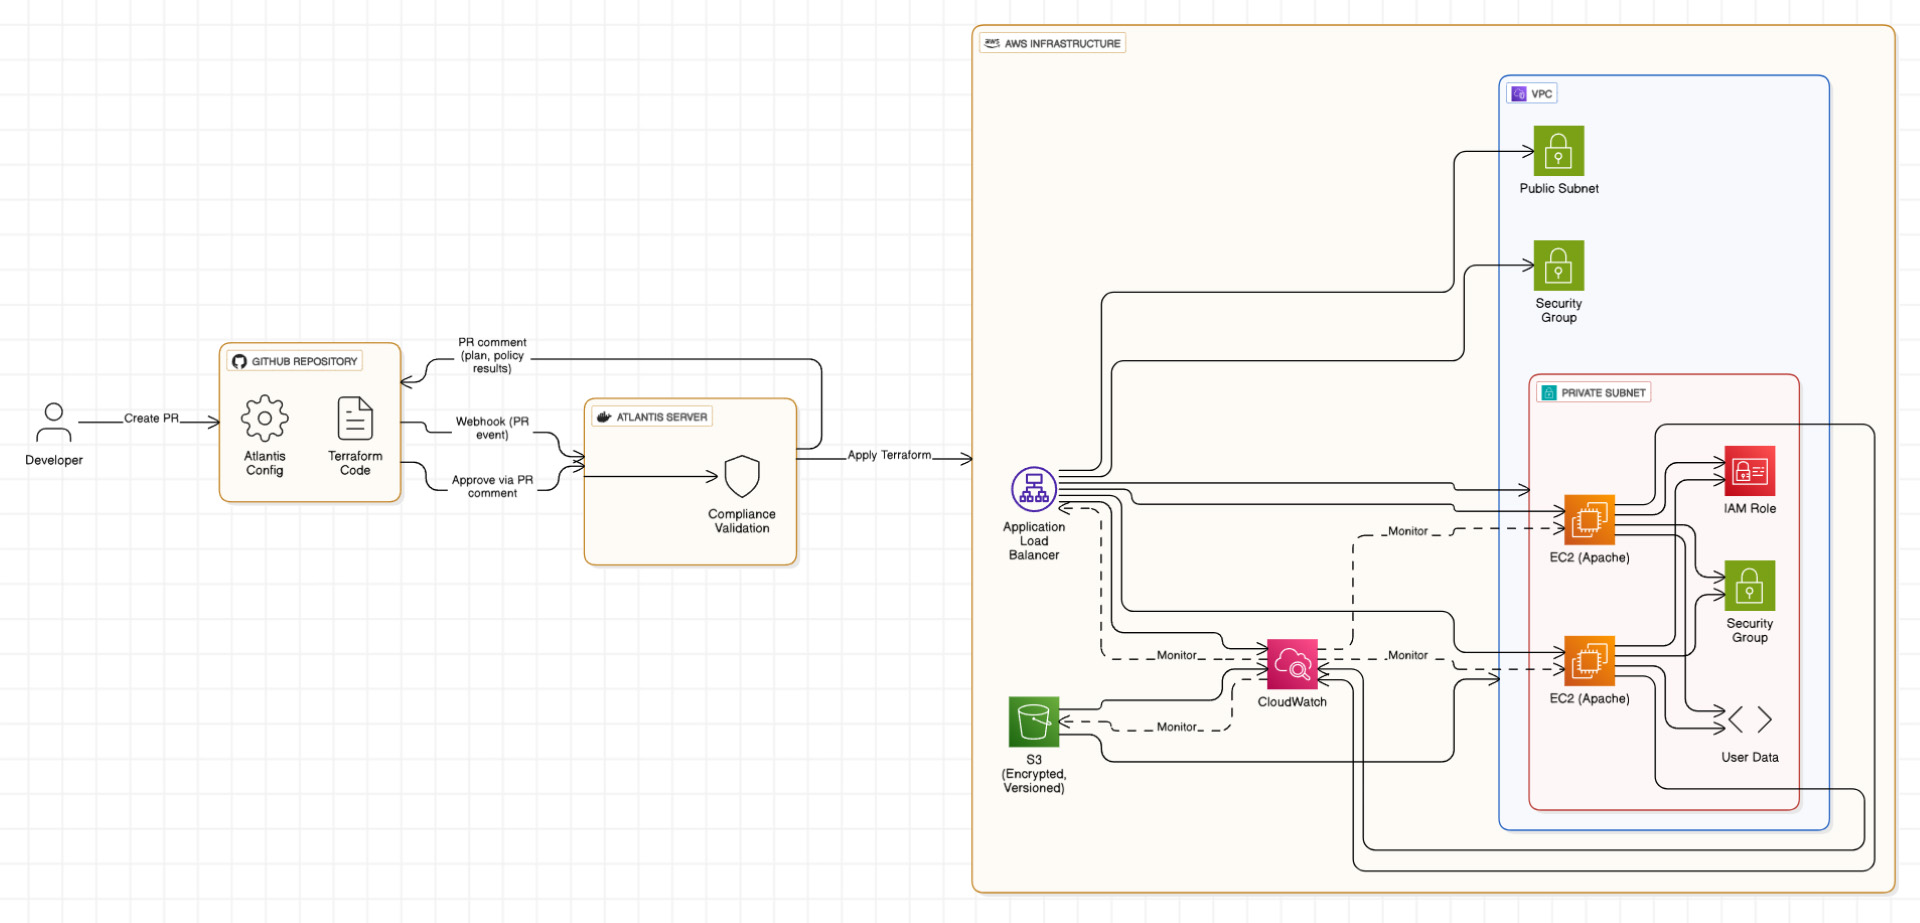Select the Terraform Code document icon
The image size is (1920, 923).
pos(355,418)
